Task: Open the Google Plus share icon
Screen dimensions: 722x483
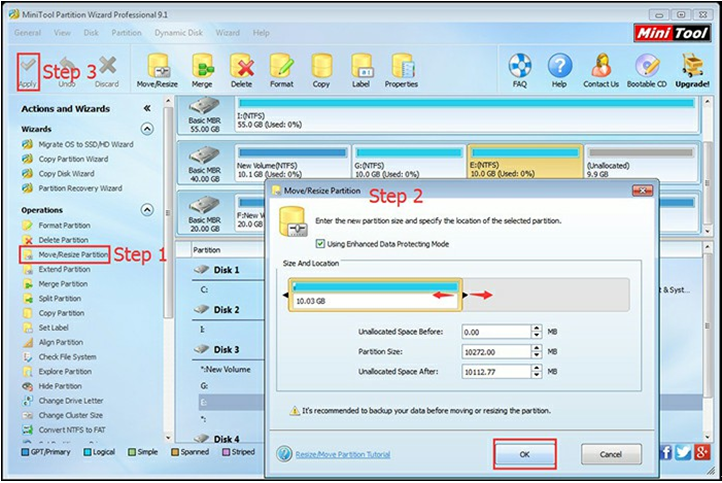Action: [702, 452]
